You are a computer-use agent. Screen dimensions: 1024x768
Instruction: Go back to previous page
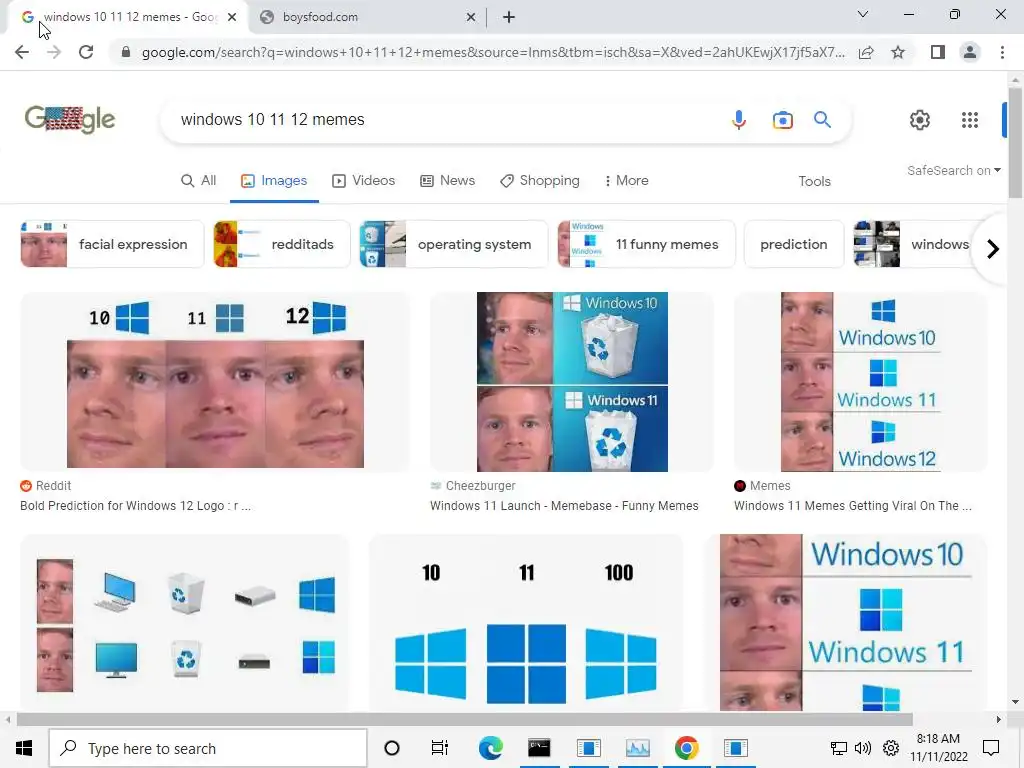[x=22, y=52]
